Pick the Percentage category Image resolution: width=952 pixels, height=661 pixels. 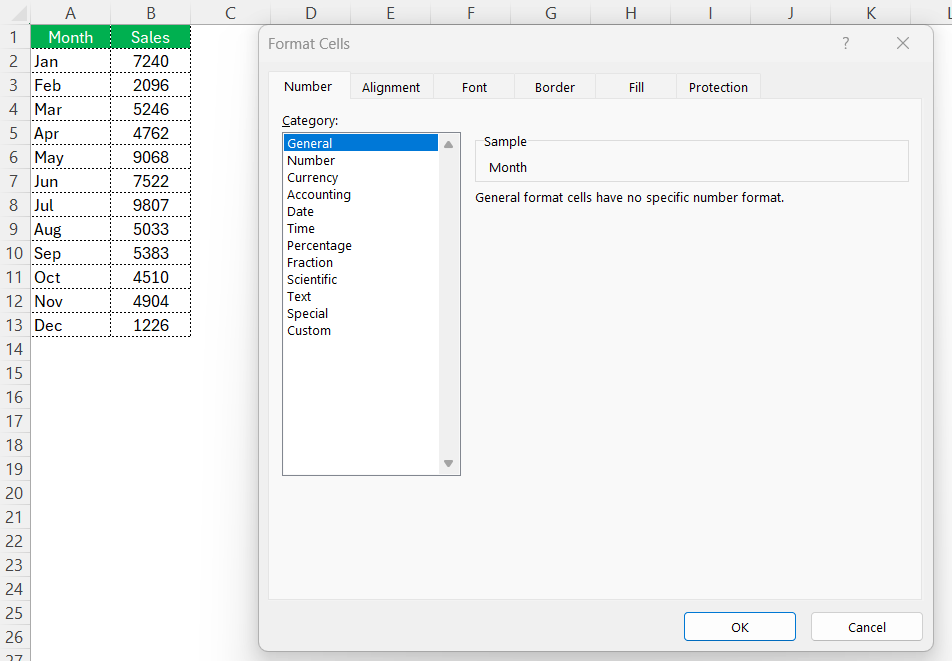[x=361, y=245]
